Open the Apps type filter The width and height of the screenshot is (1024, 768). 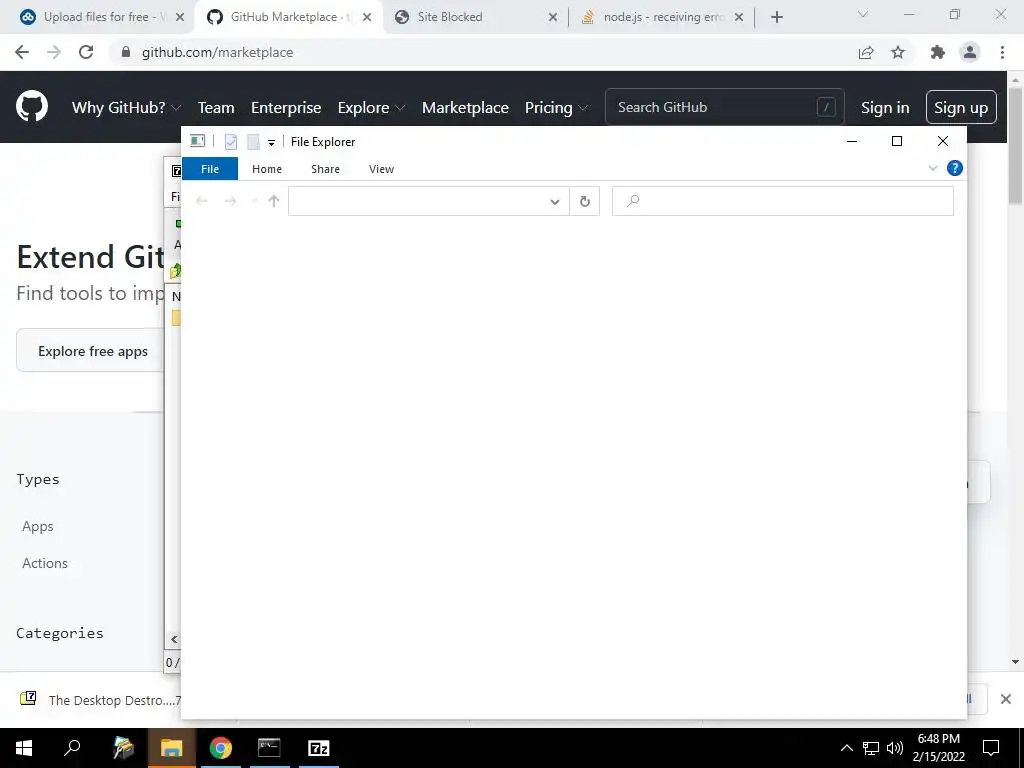tap(38, 526)
